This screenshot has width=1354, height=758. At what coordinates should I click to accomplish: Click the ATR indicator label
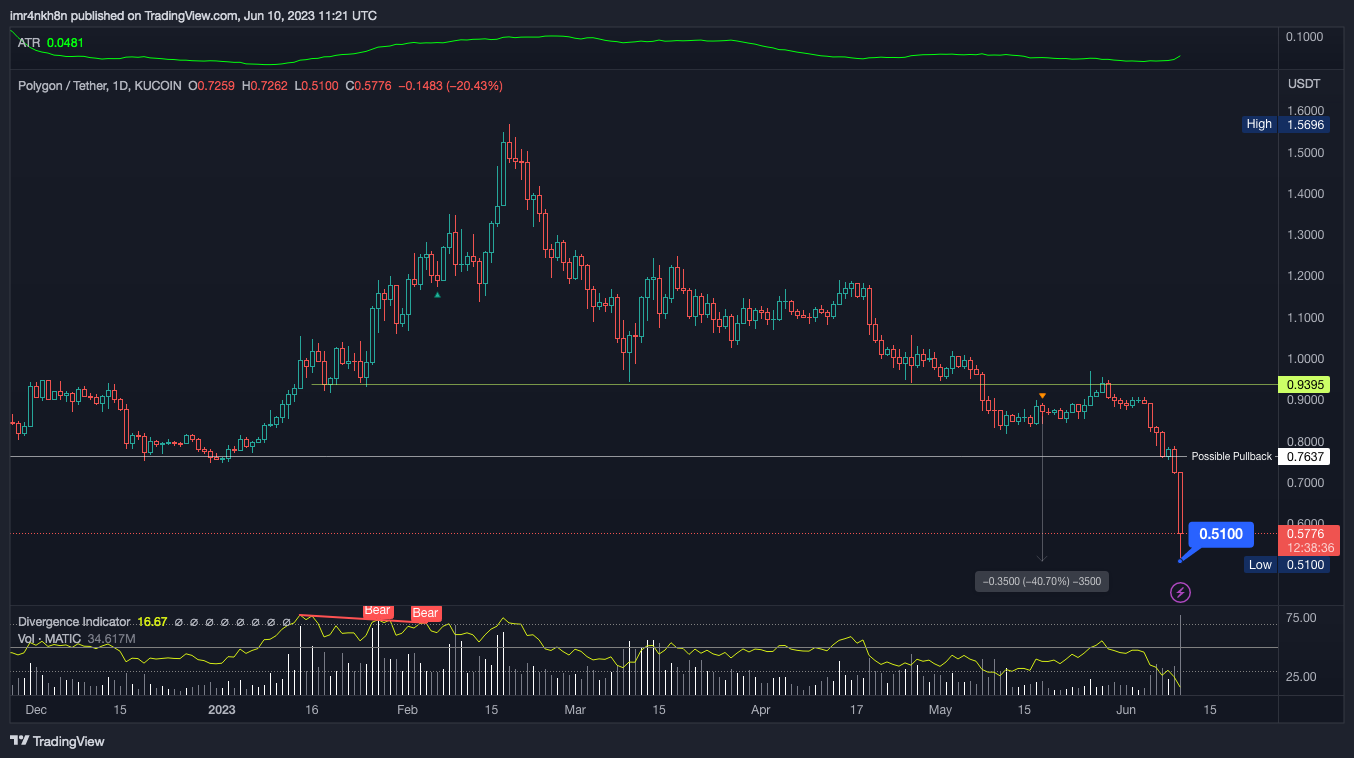click(28, 43)
